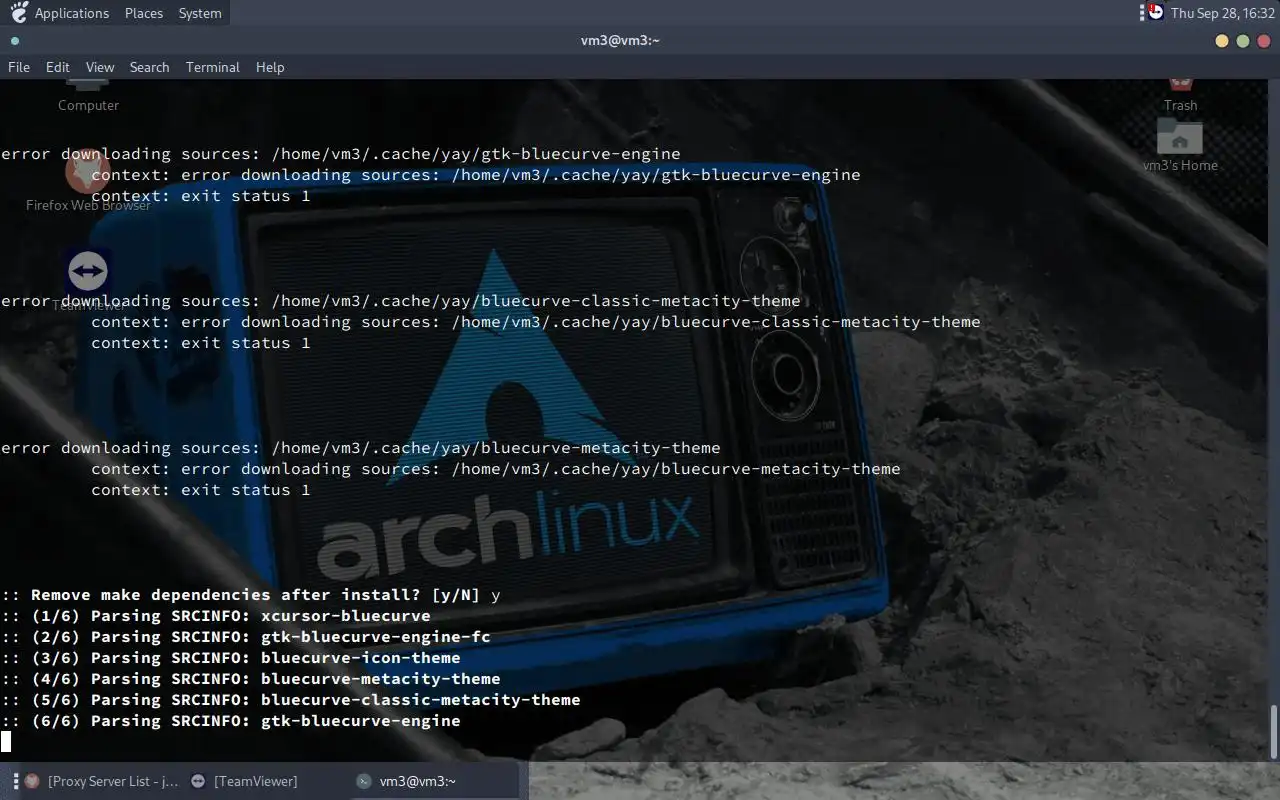Click the Firefox icon in taskbar Proxy button
Image resolution: width=1280 pixels, height=800 pixels.
click(32, 781)
